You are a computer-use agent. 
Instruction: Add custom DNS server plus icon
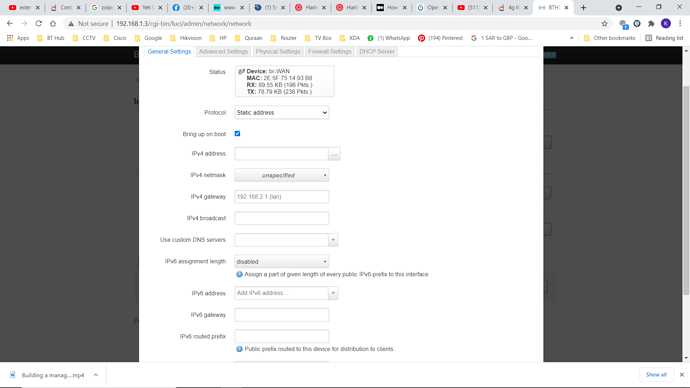[x=333, y=240]
